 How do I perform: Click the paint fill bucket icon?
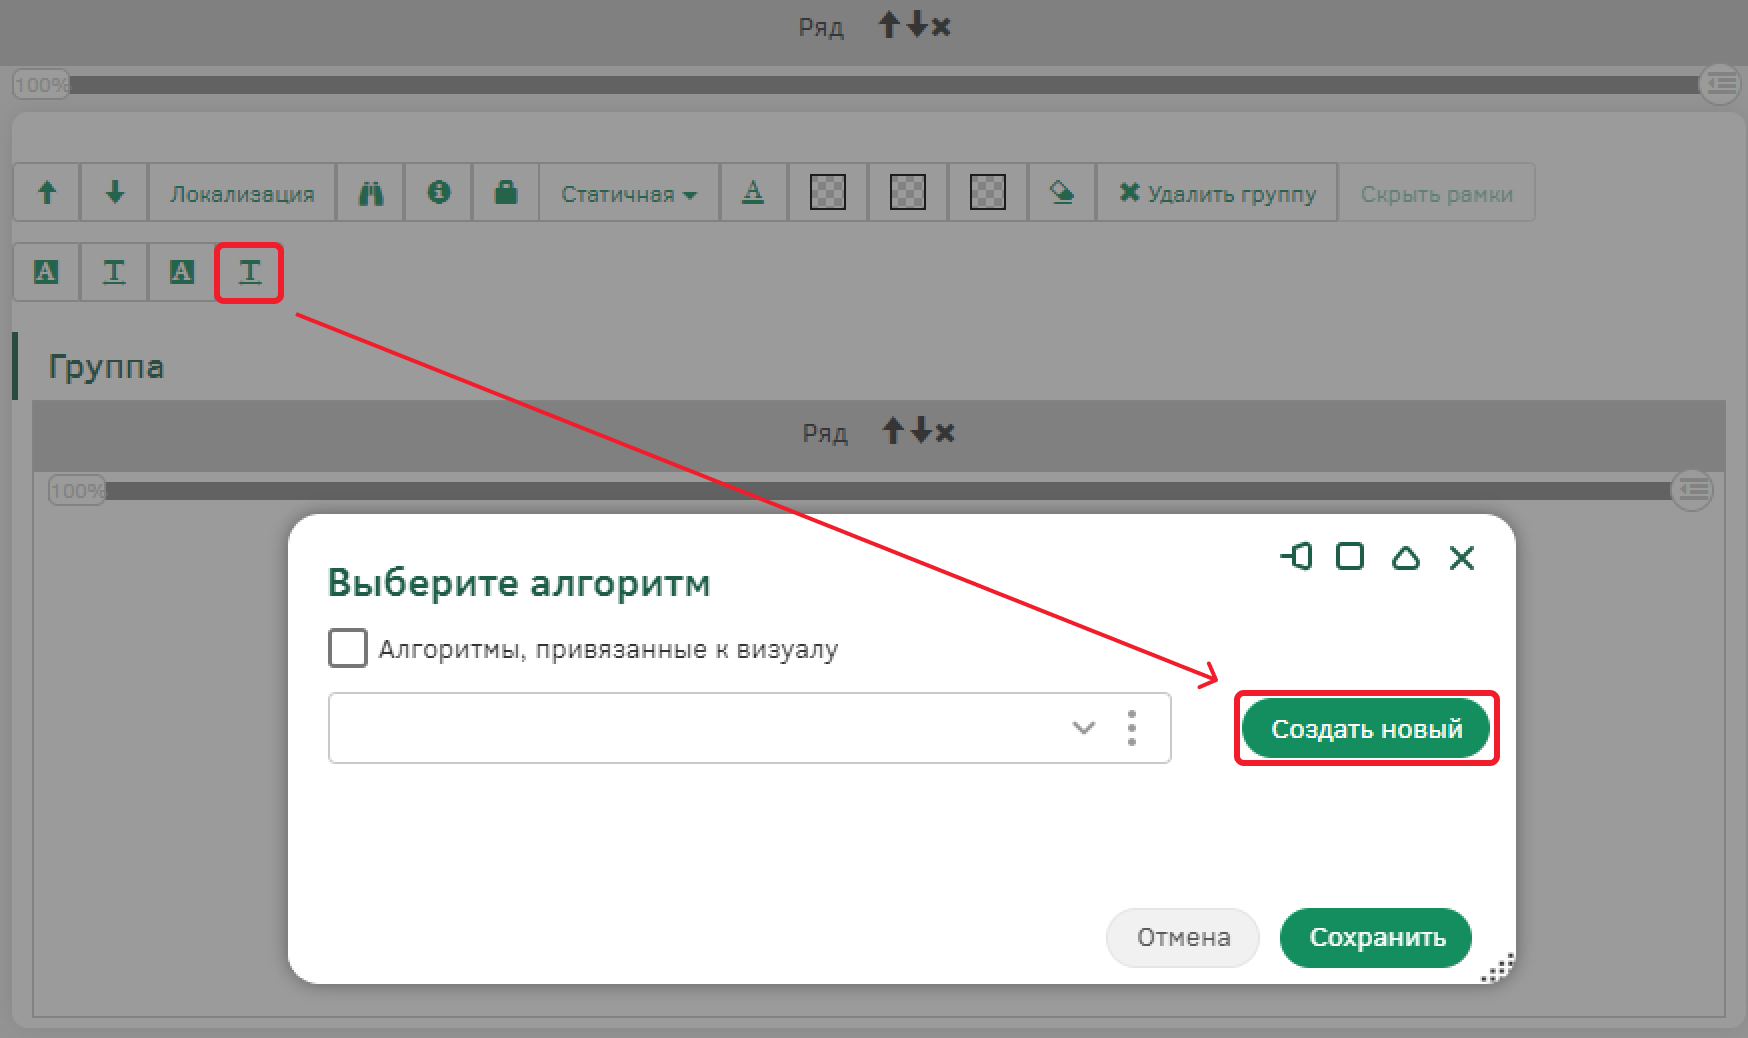click(1062, 193)
